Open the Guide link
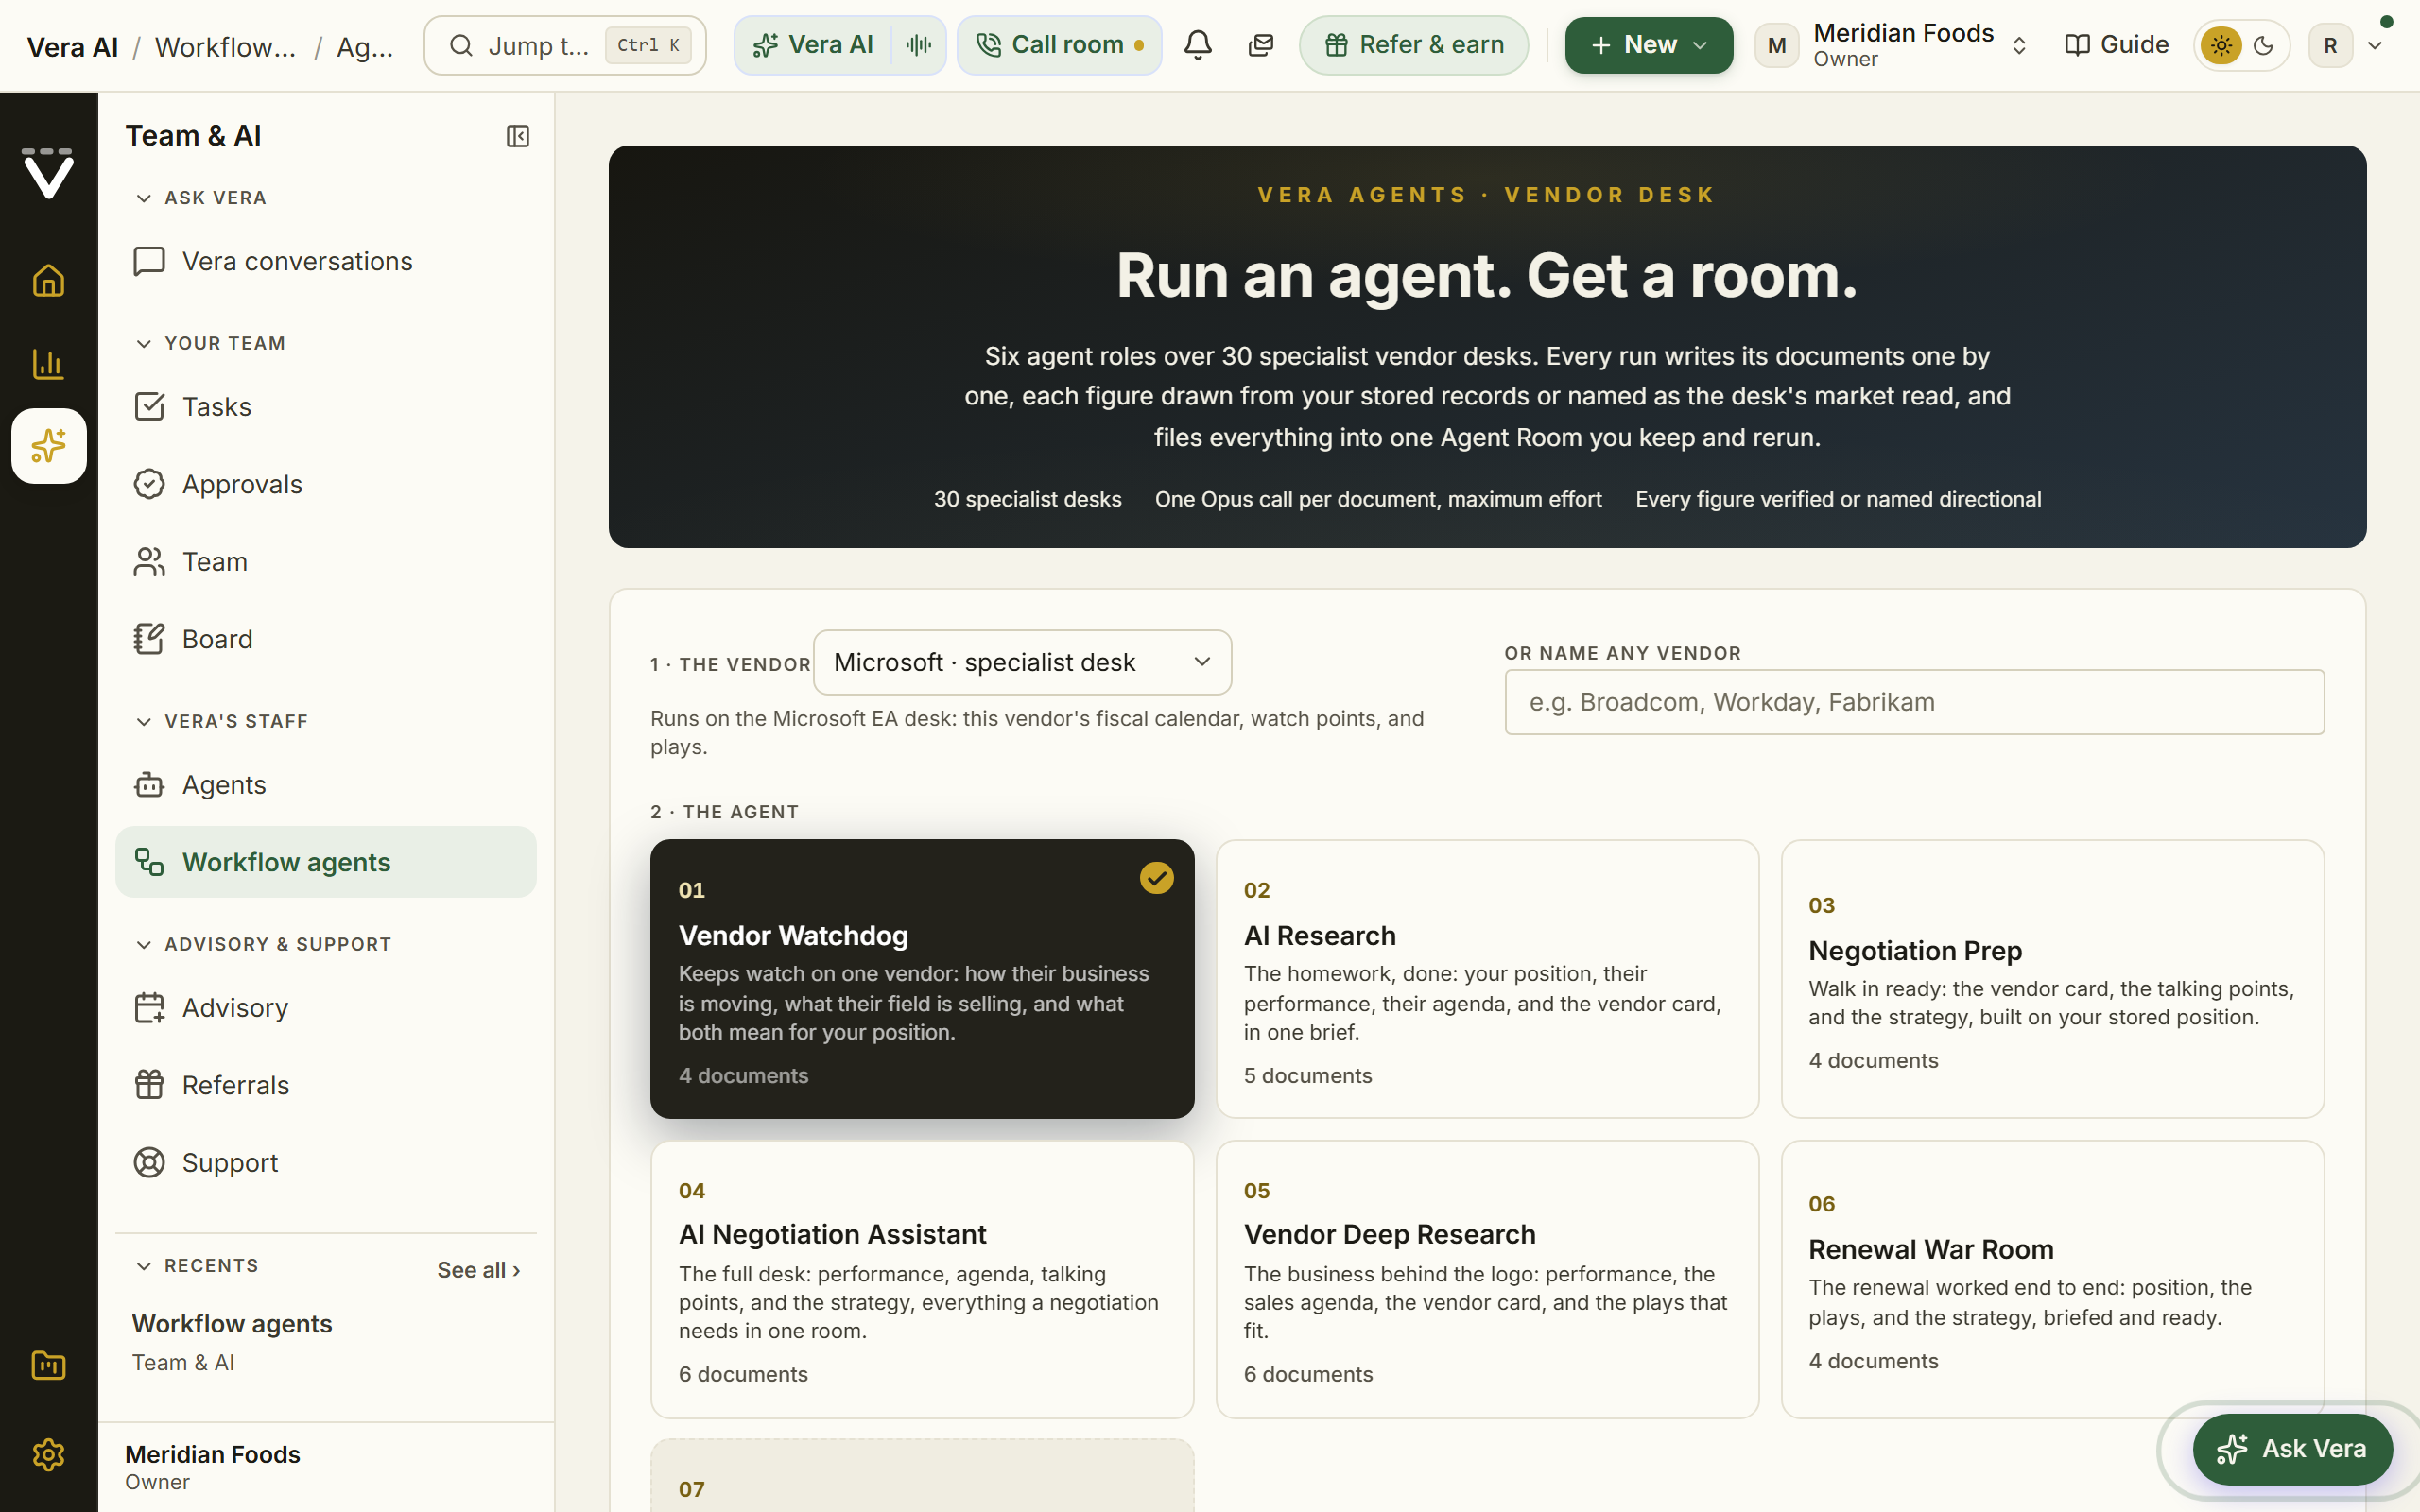2420x1512 pixels. [x=2116, y=45]
